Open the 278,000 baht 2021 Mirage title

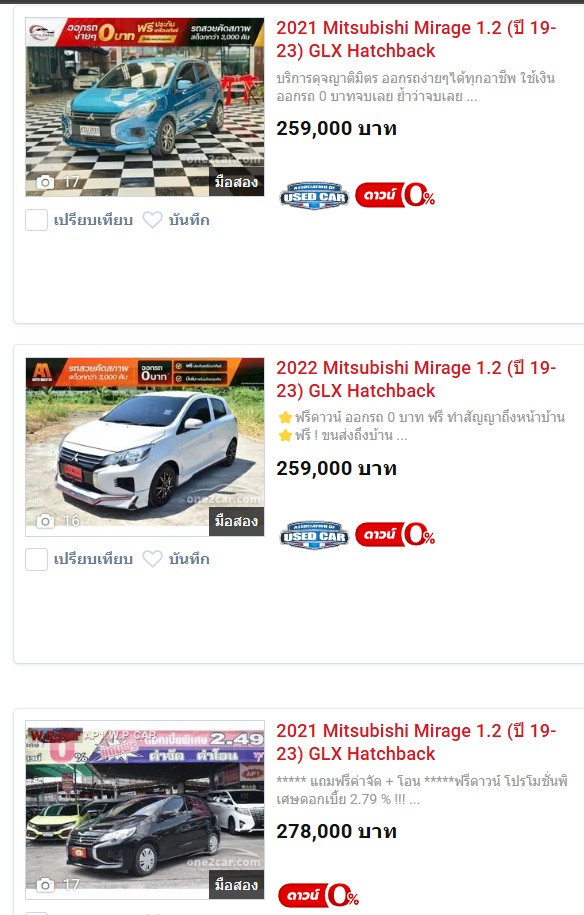coord(416,742)
